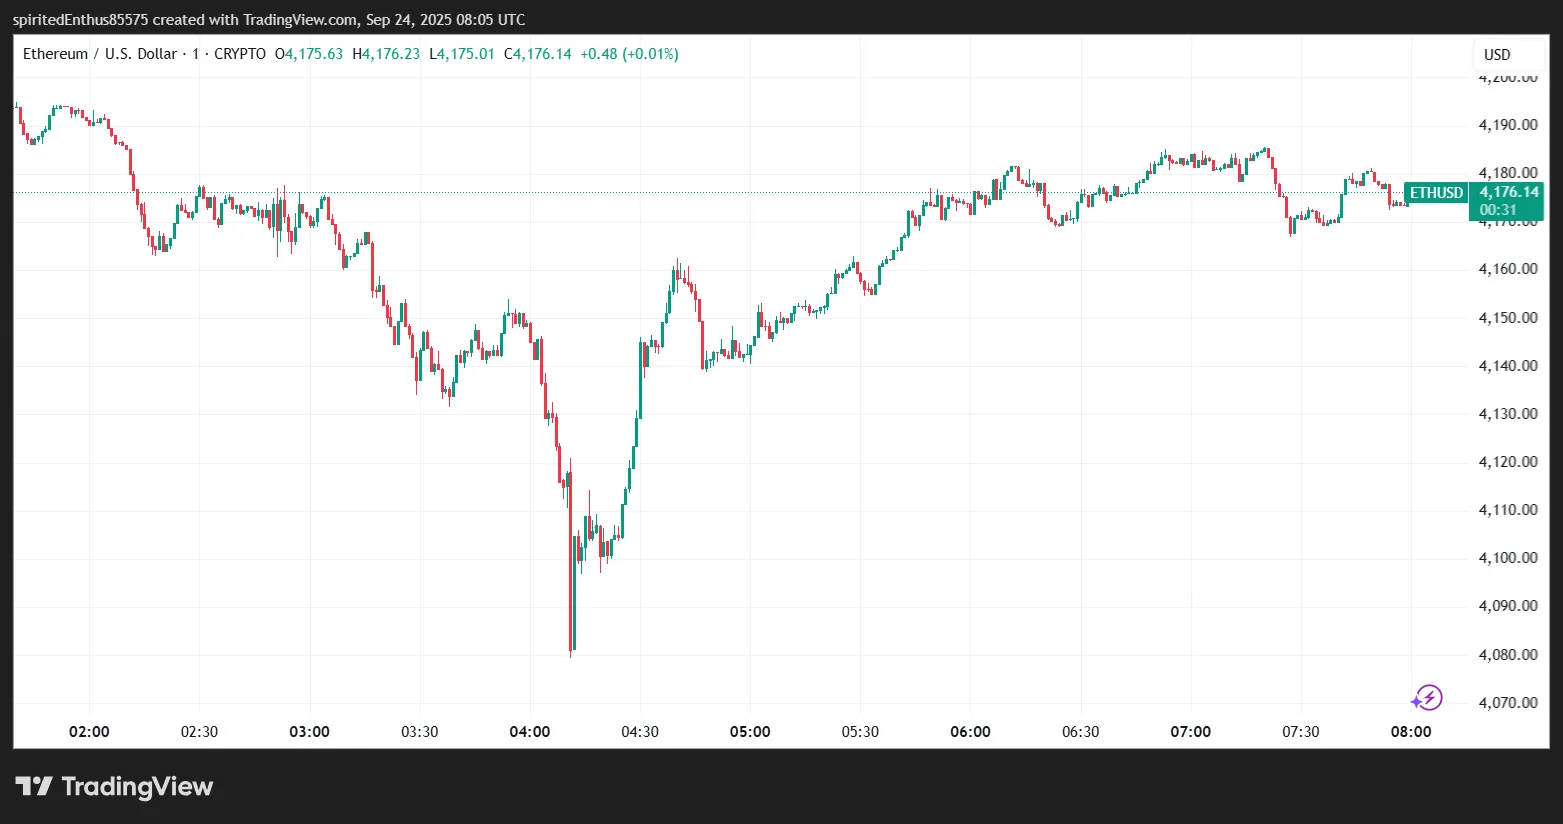Click the 4,130.00 price scale label

pyautogui.click(x=1507, y=414)
